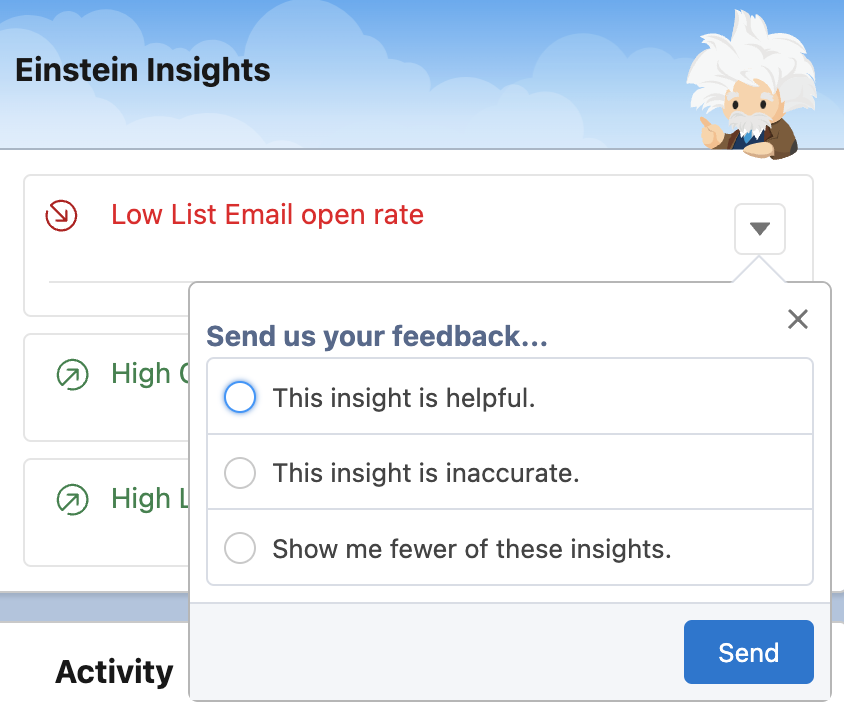Close the feedback popover with the X
The width and height of the screenshot is (844, 710).
coord(797,319)
